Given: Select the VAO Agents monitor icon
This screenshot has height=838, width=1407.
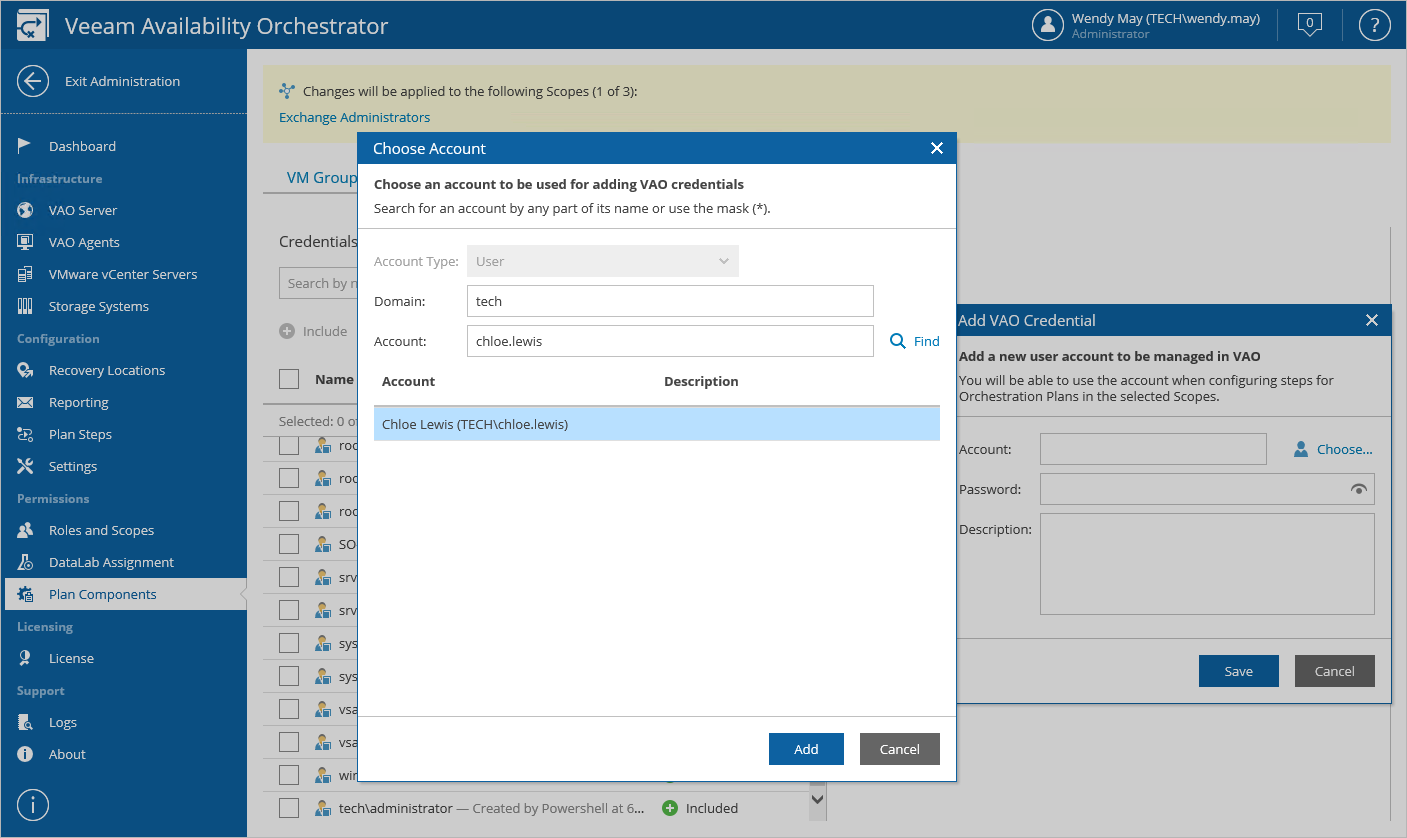Looking at the screenshot, I should click(25, 242).
